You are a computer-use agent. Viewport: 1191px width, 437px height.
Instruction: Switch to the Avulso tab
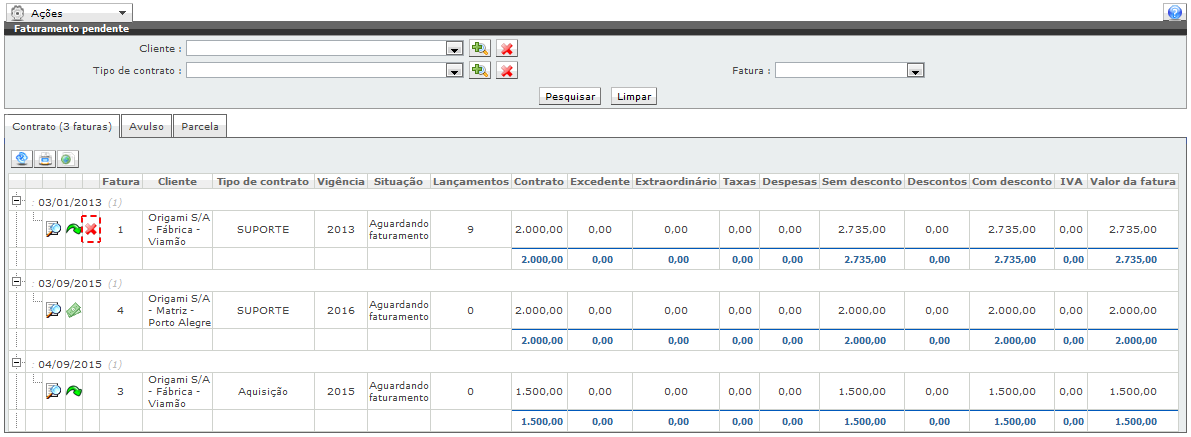[x=146, y=127]
